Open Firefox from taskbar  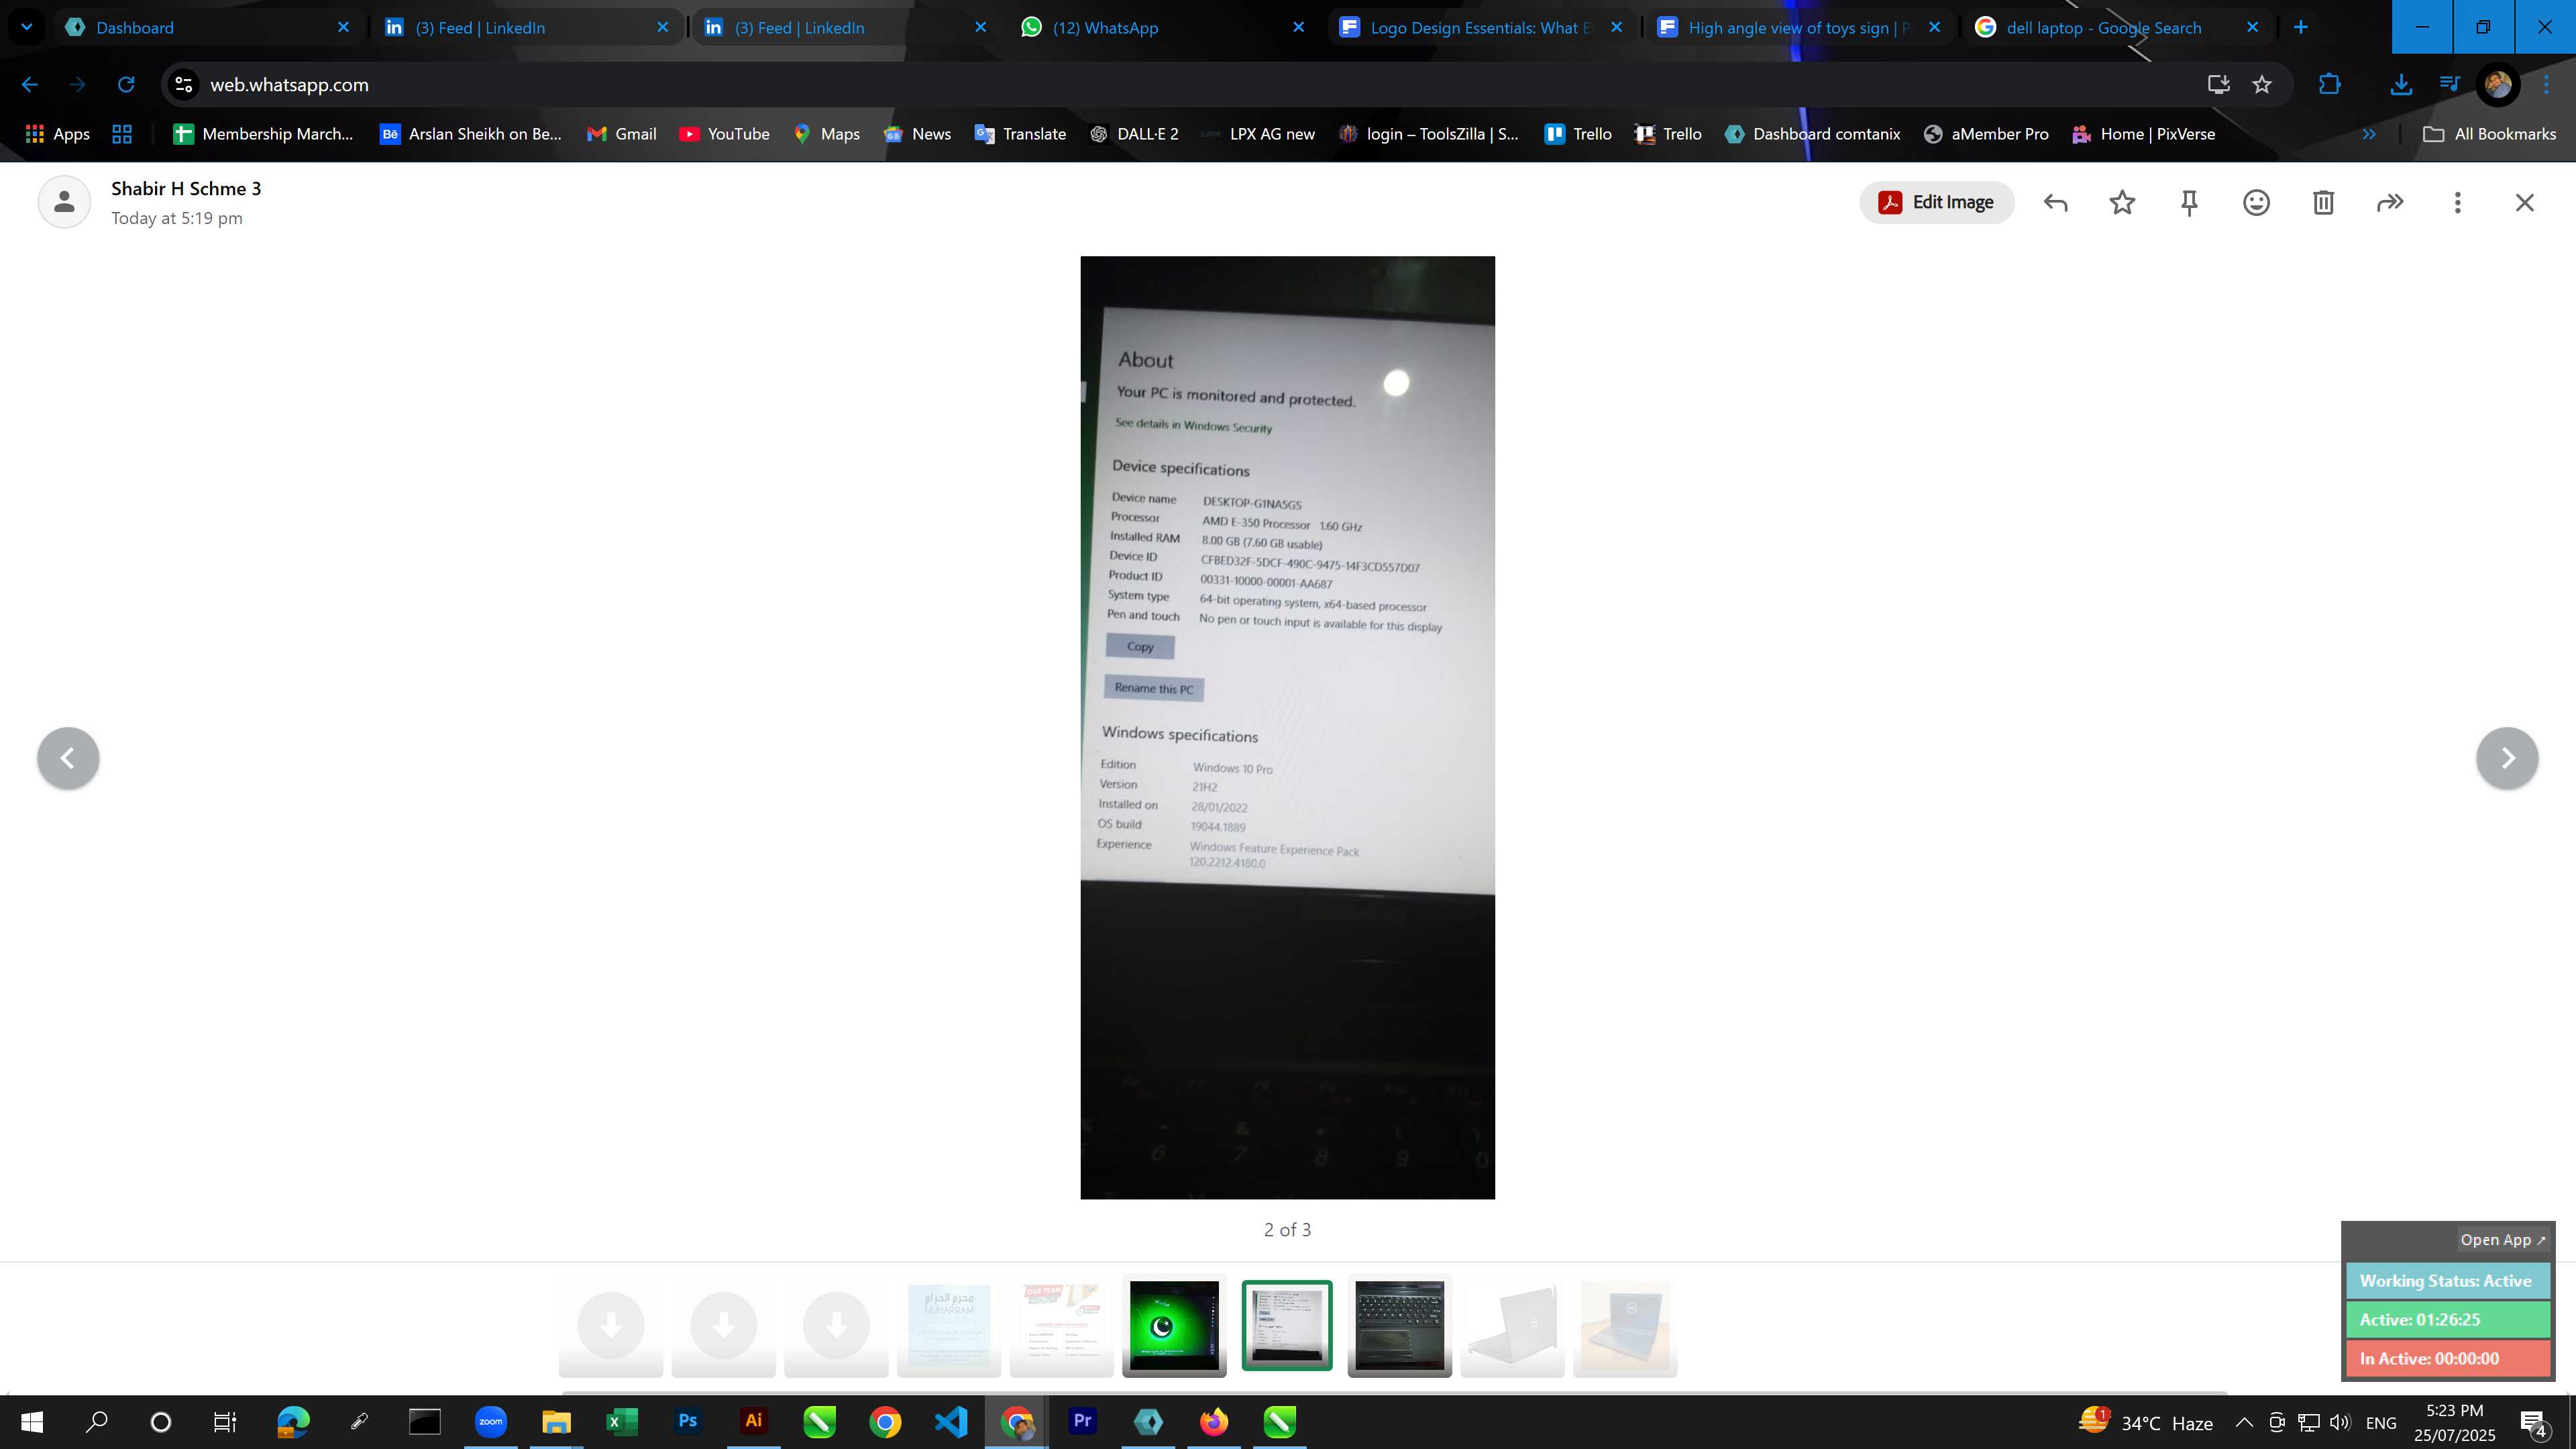pyautogui.click(x=1214, y=1422)
